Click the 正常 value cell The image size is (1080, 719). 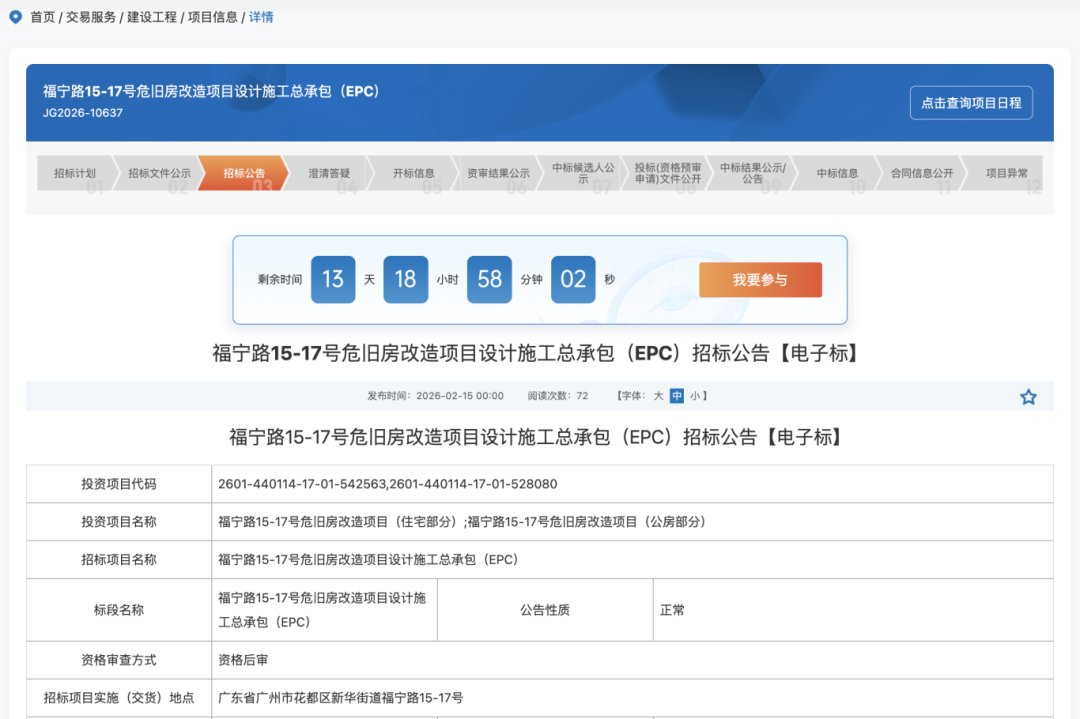[853, 610]
